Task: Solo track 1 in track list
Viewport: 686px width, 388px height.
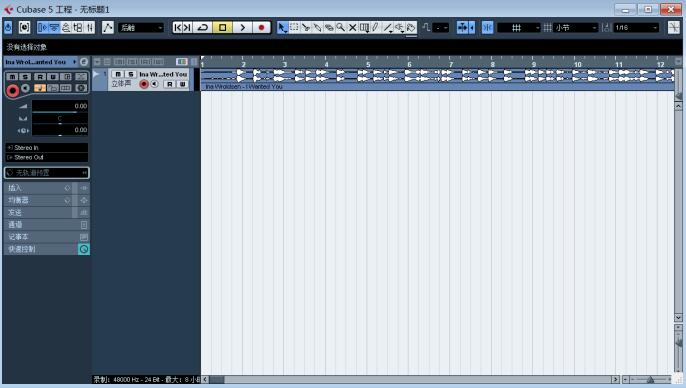Action: pyautogui.click(x=131, y=74)
